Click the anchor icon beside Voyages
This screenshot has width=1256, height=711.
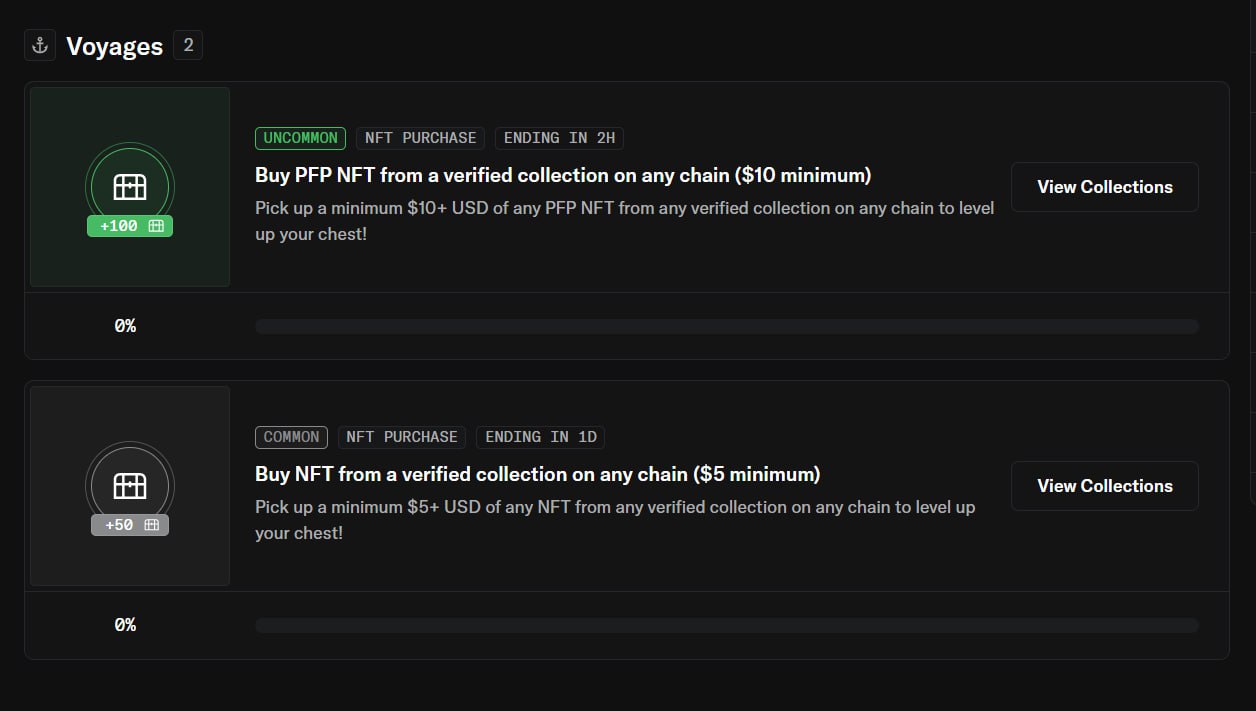pos(40,45)
